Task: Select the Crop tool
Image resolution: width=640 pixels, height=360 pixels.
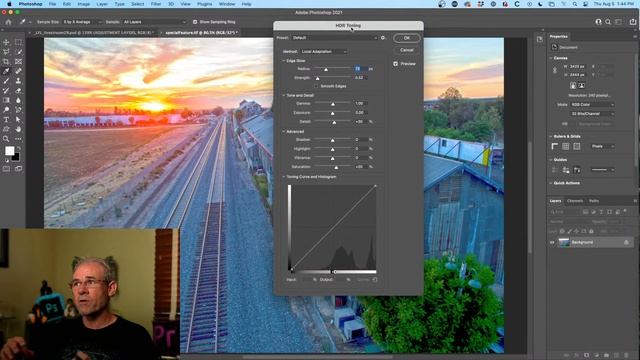Action: pos(6,62)
